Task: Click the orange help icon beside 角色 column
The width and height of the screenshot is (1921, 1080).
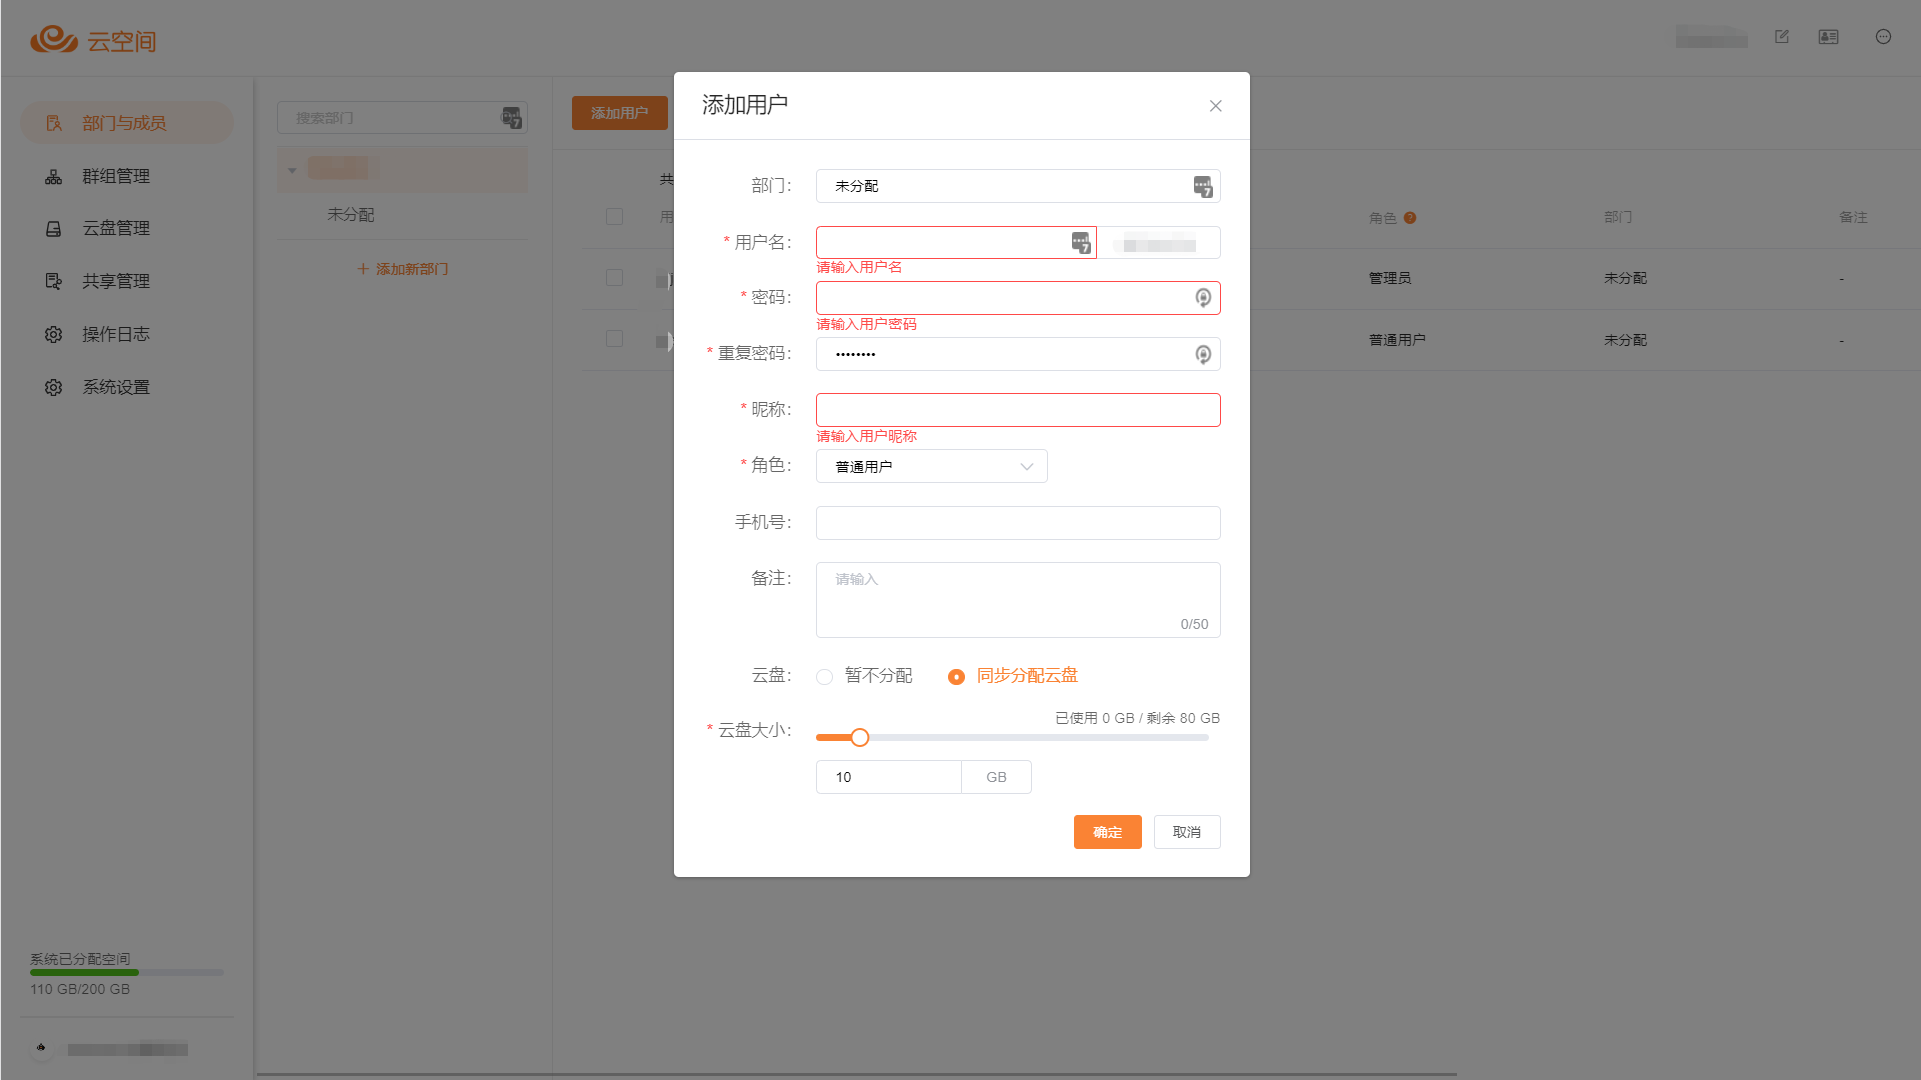Action: pyautogui.click(x=1410, y=218)
